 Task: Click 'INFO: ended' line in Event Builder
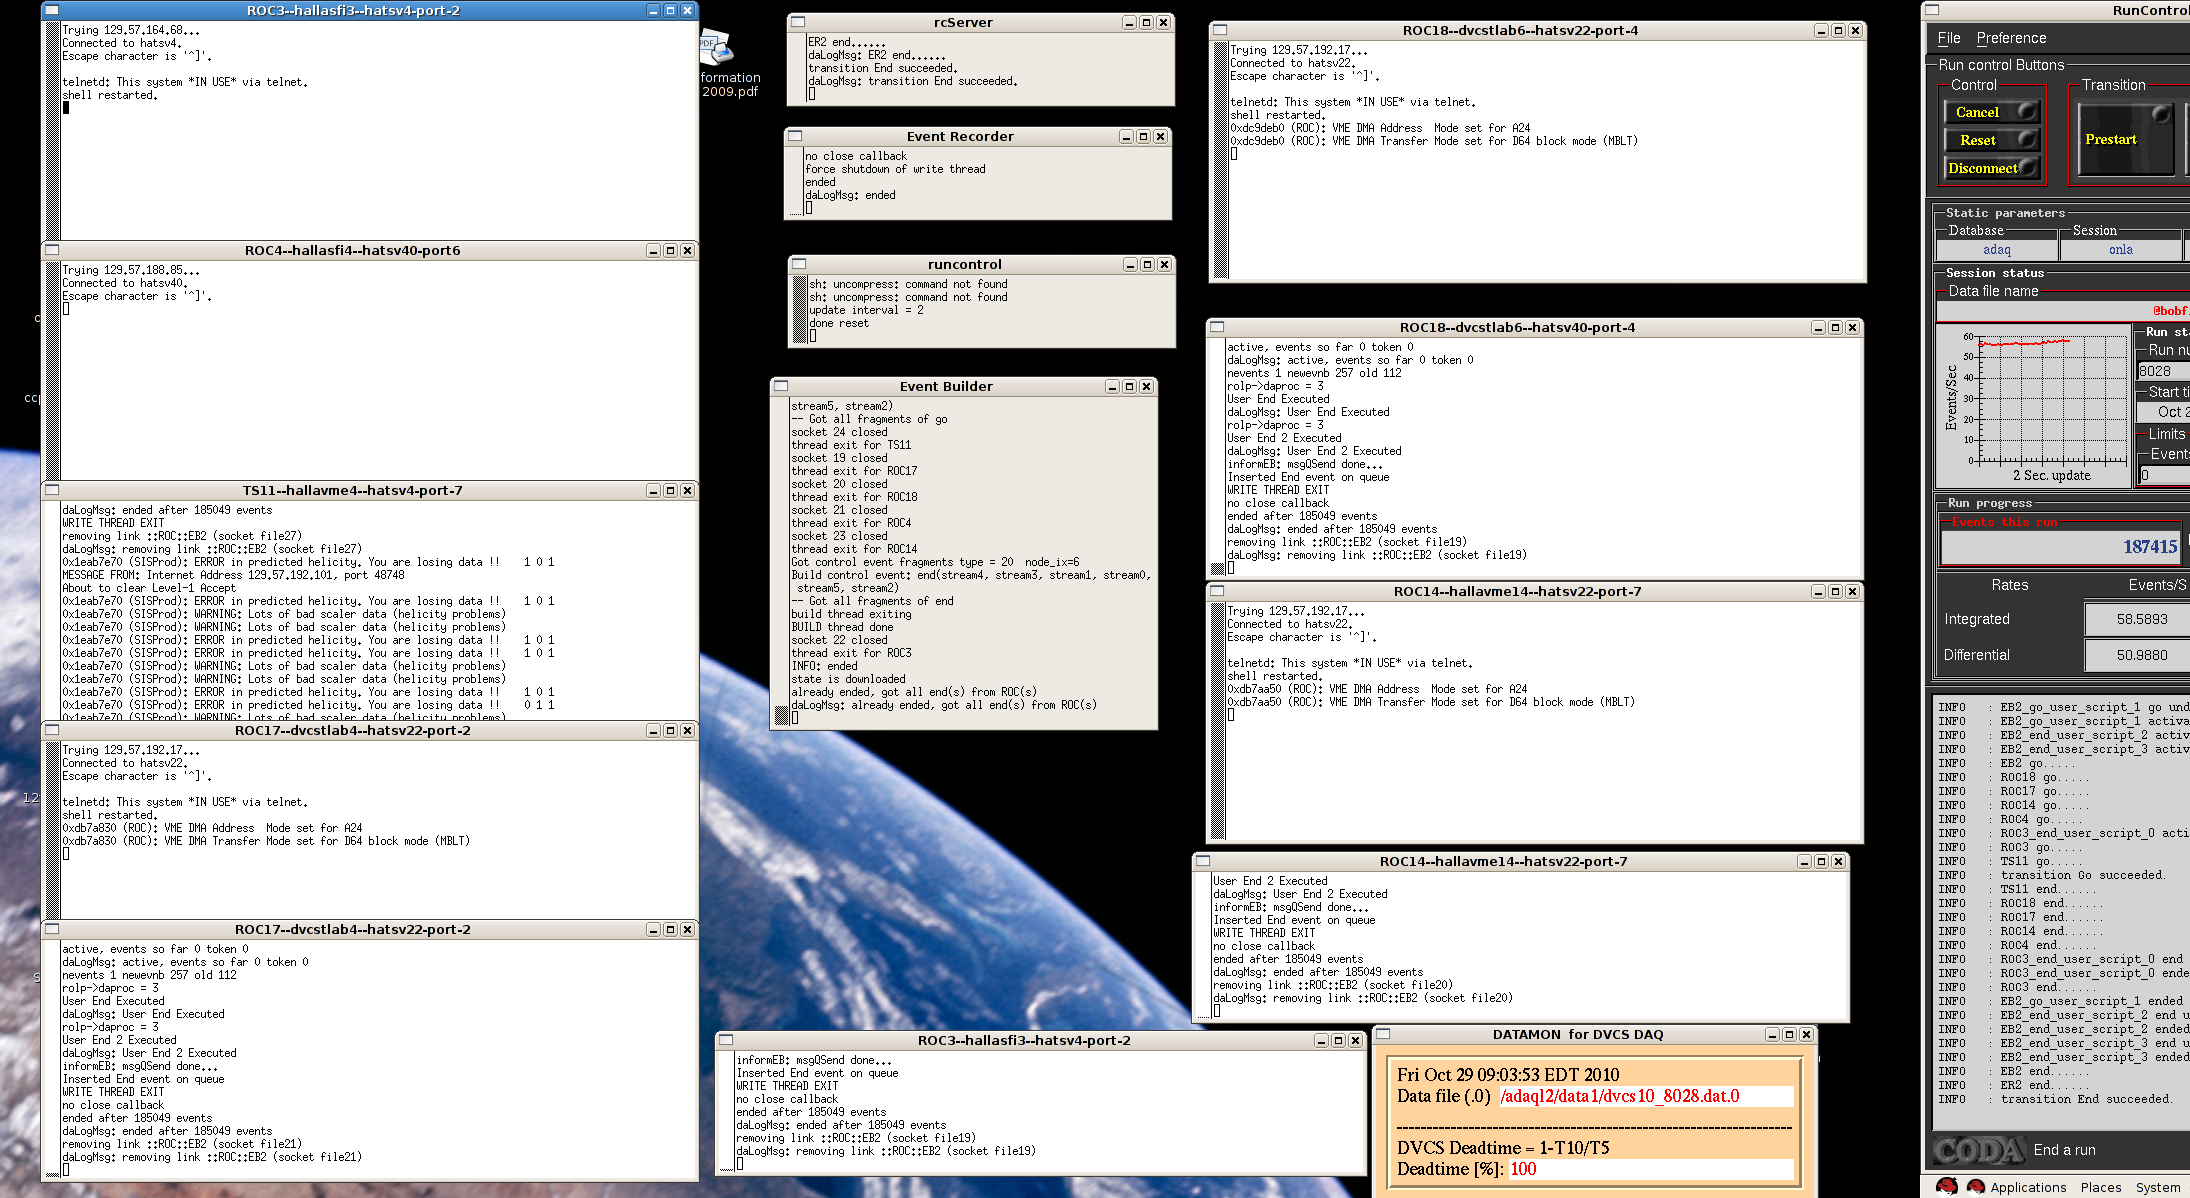pos(824,666)
